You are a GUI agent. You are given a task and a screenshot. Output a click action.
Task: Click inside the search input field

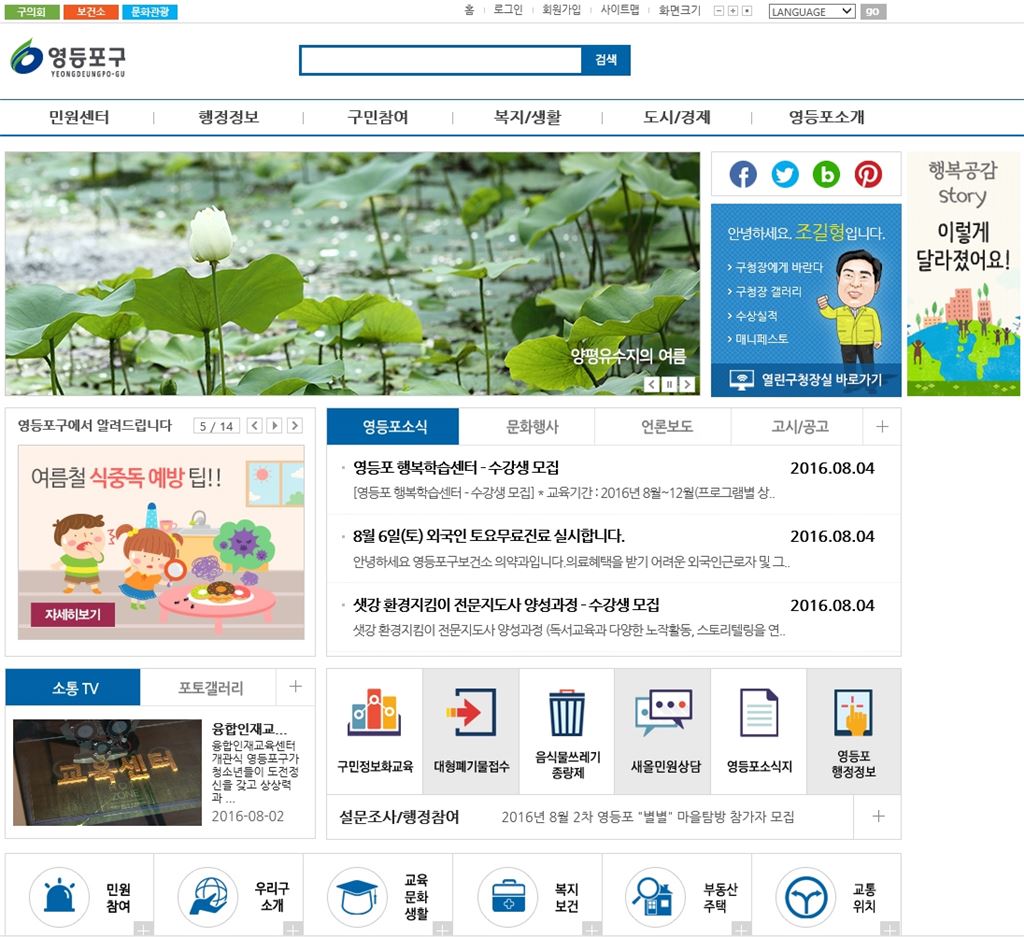(440, 60)
